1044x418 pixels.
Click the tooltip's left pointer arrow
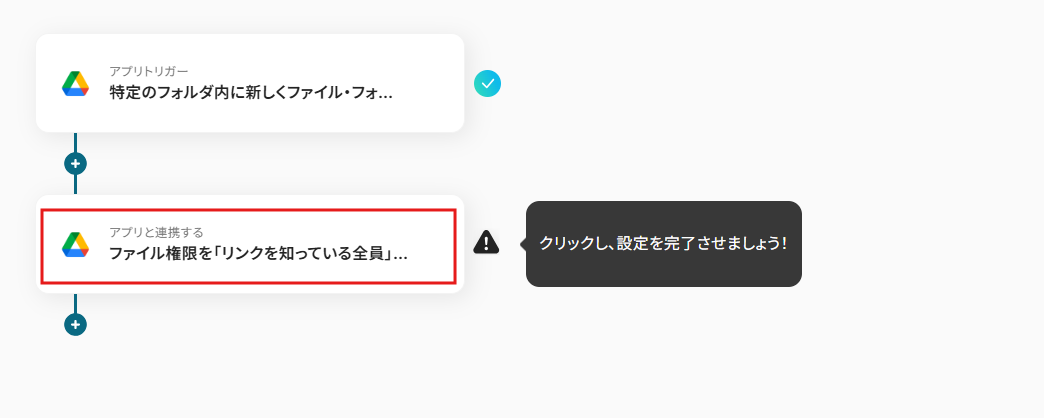(x=523, y=244)
